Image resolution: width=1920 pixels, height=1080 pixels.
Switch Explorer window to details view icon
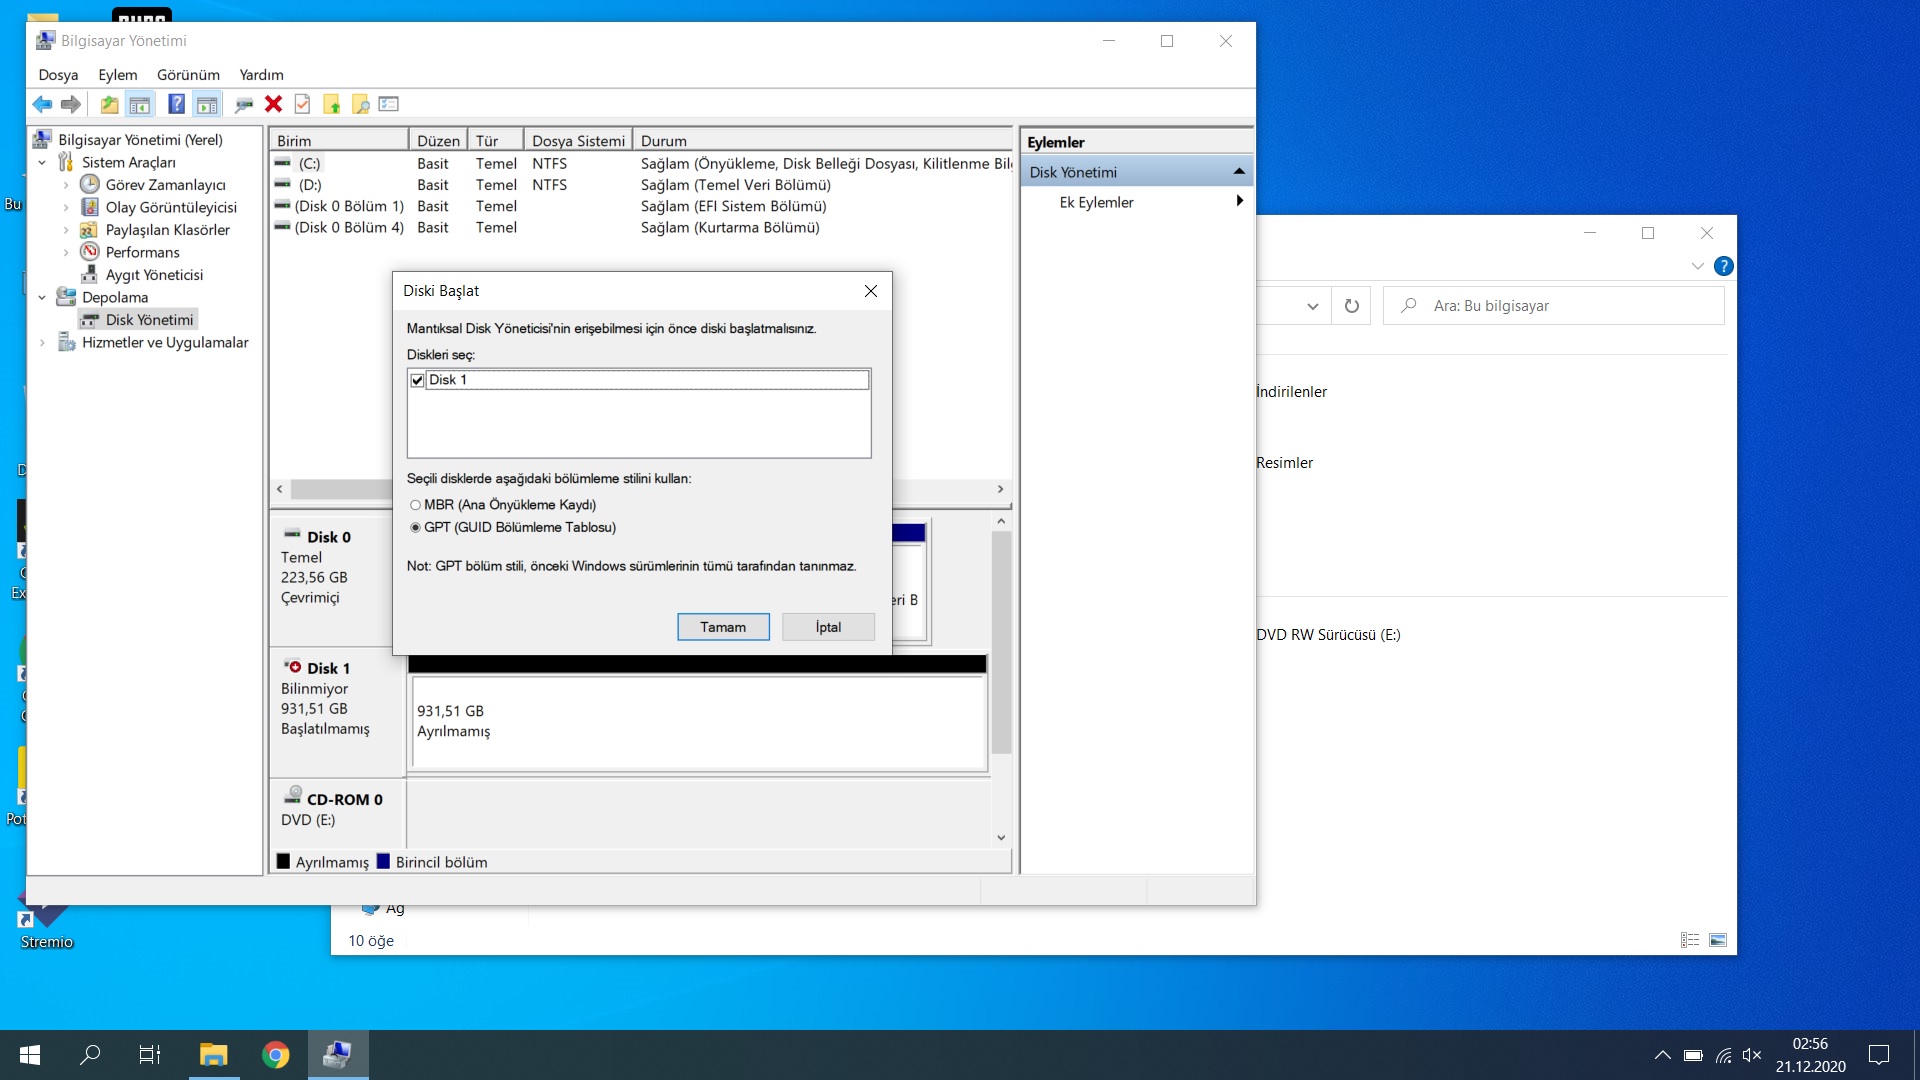[1690, 940]
